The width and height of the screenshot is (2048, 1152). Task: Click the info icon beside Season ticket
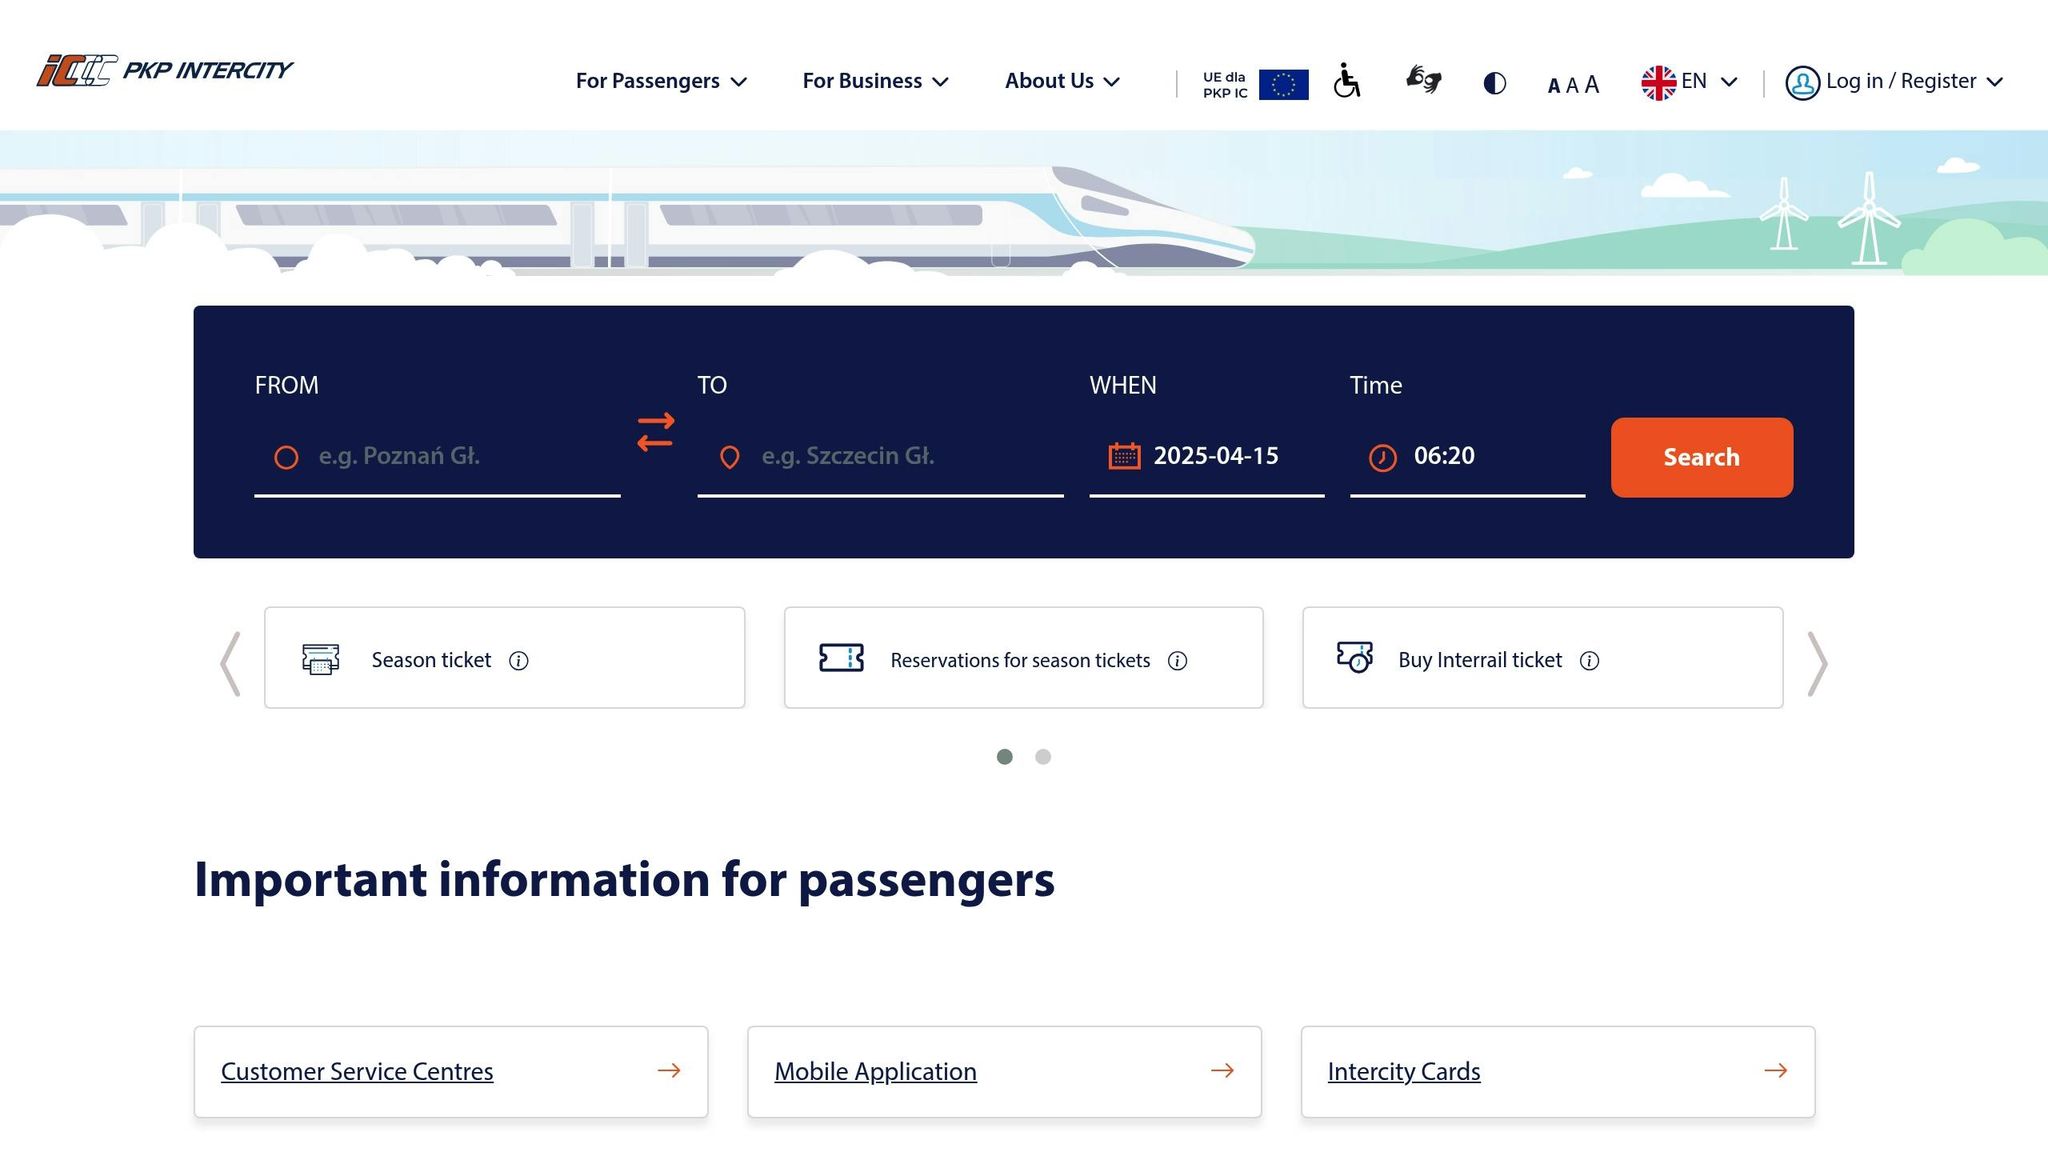[518, 661]
